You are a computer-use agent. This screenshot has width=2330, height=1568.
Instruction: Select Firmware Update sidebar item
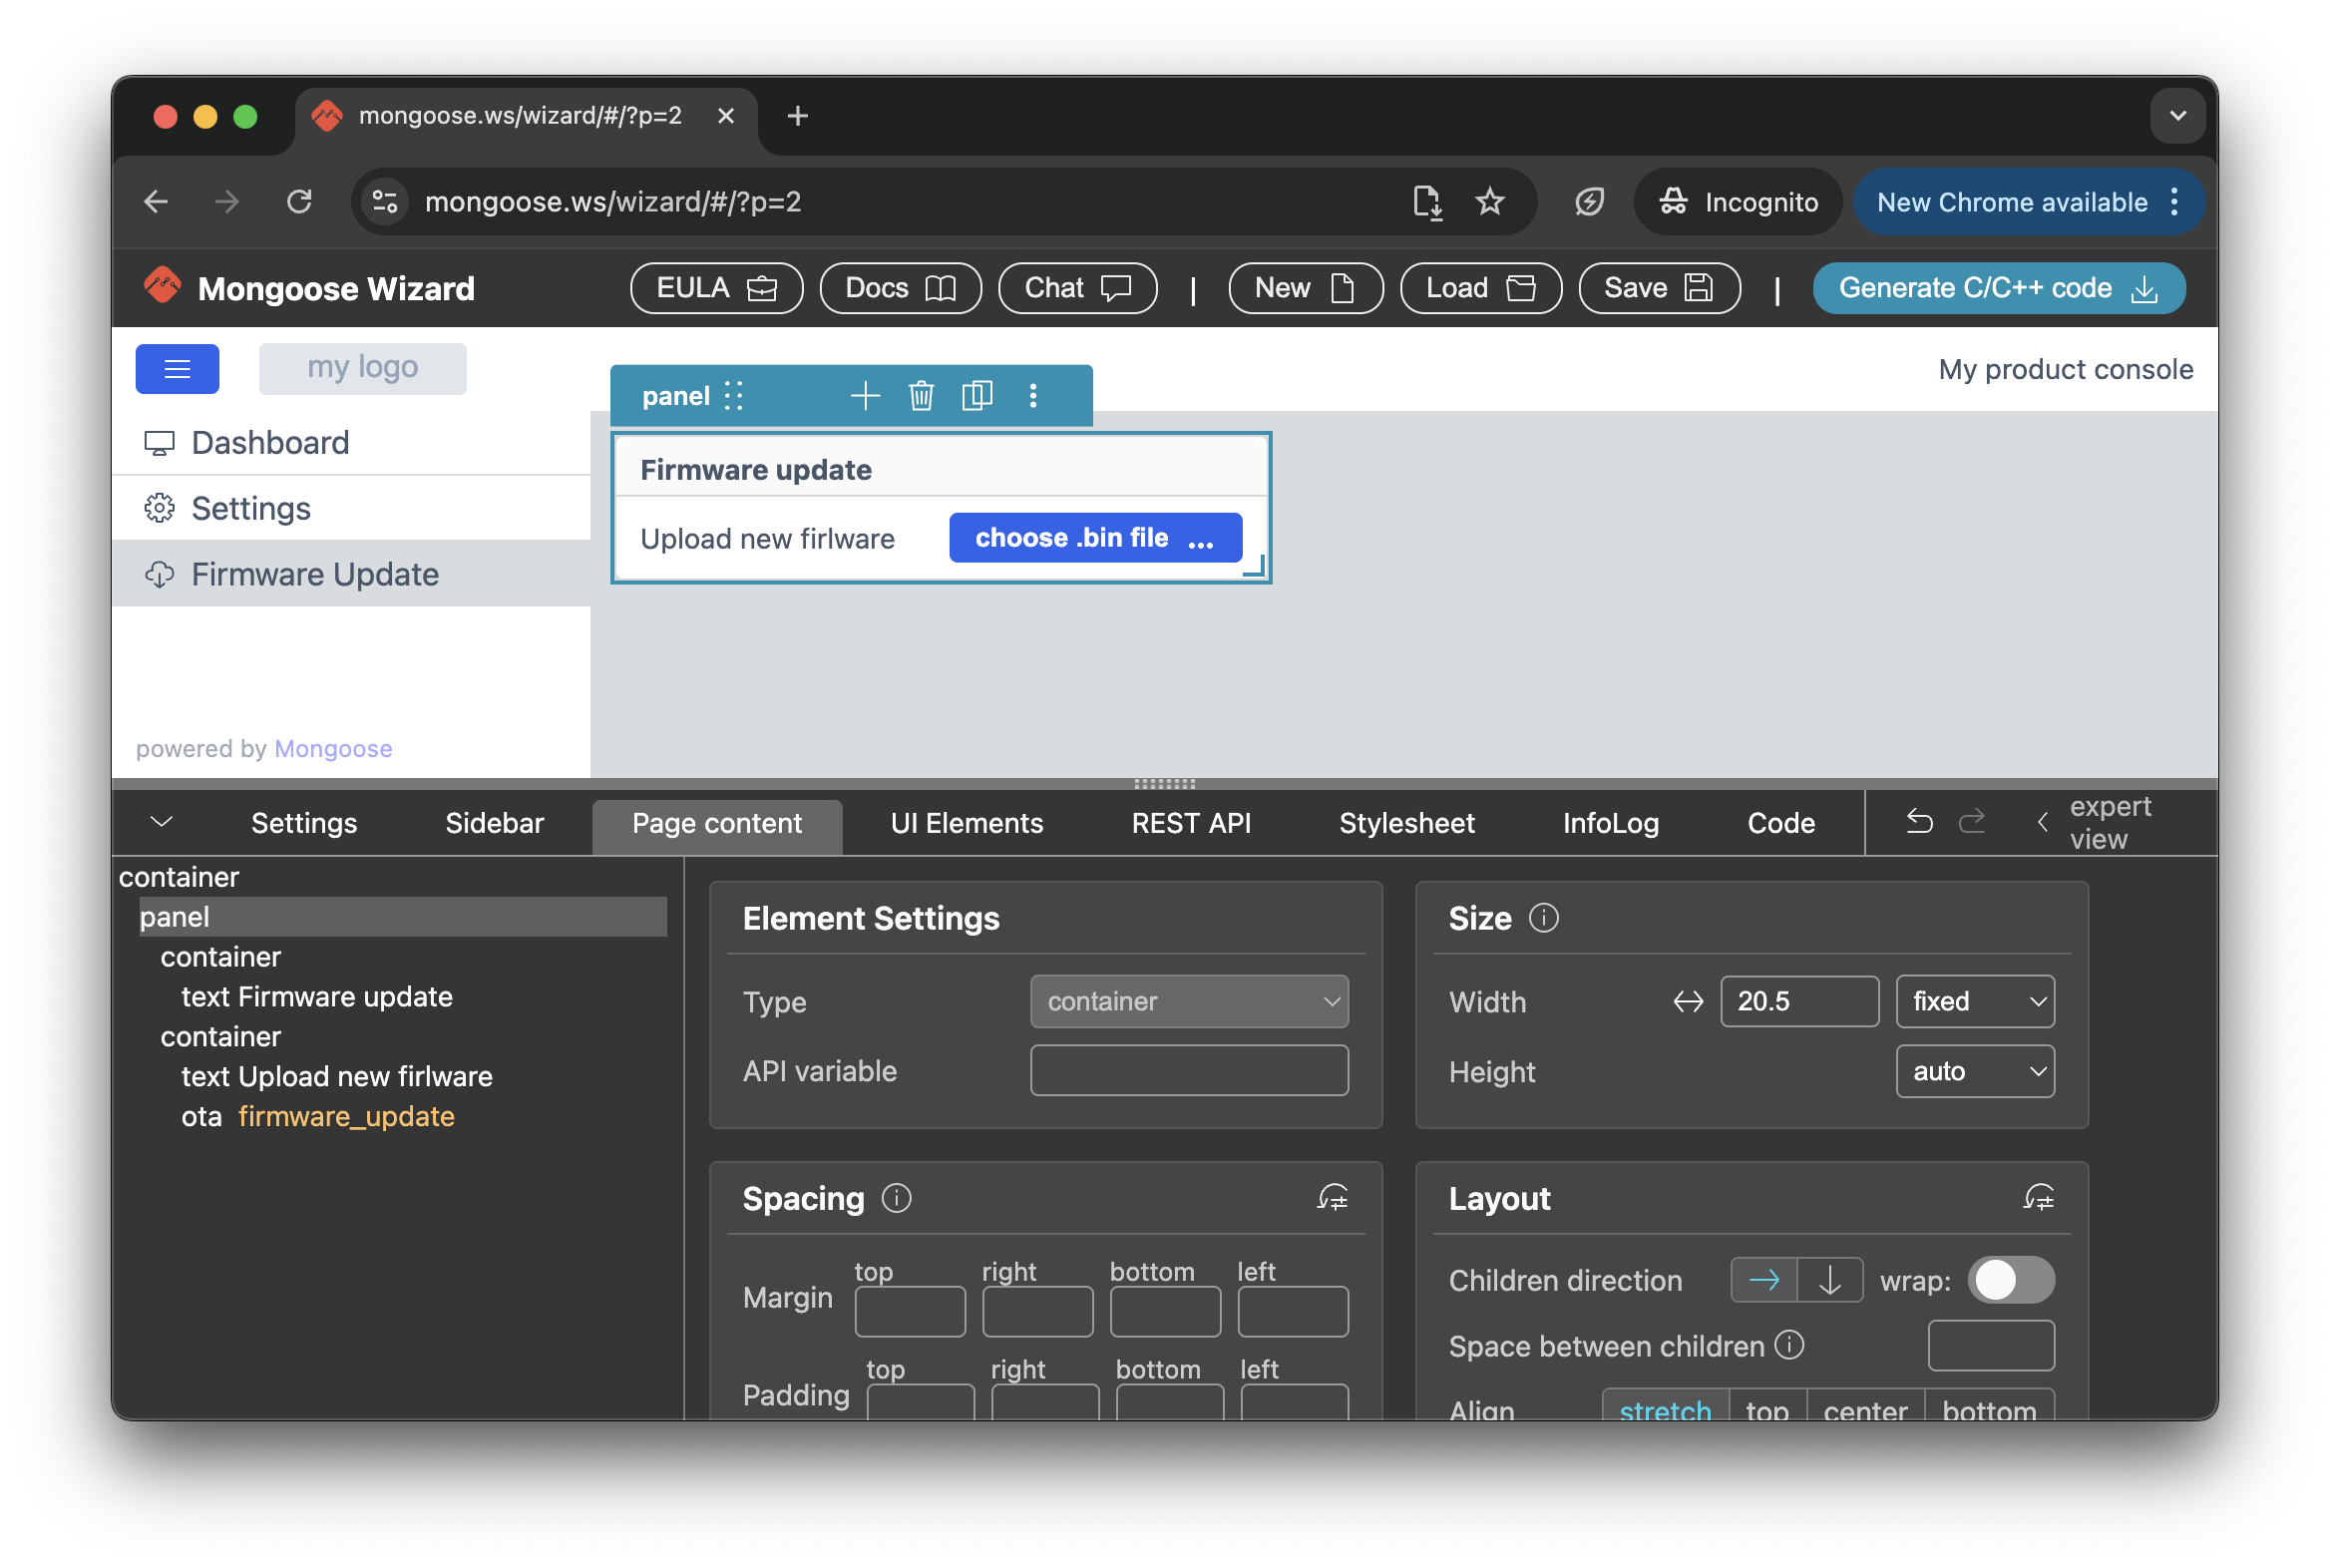(x=352, y=574)
